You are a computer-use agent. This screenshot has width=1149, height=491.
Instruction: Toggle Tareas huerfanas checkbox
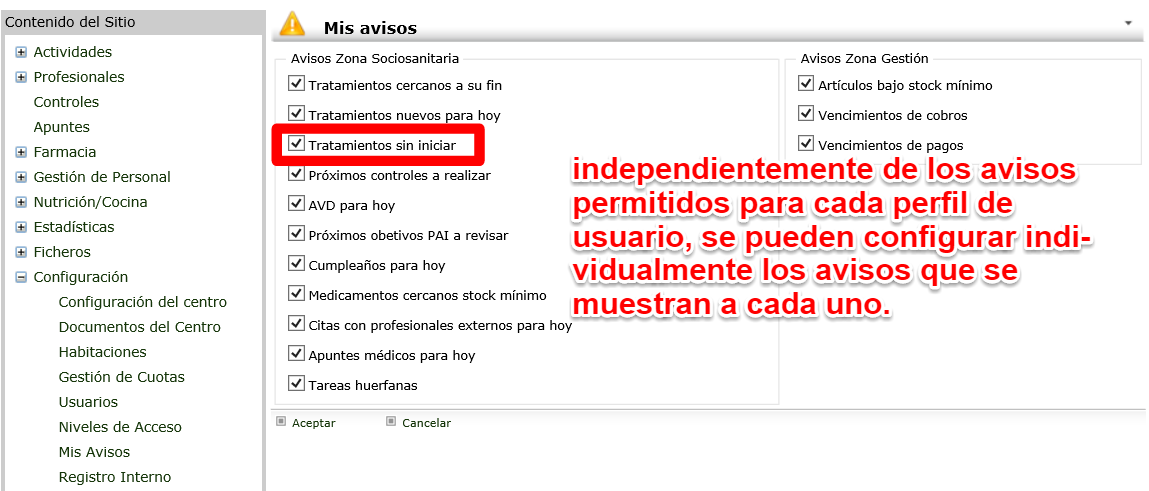tap(296, 383)
